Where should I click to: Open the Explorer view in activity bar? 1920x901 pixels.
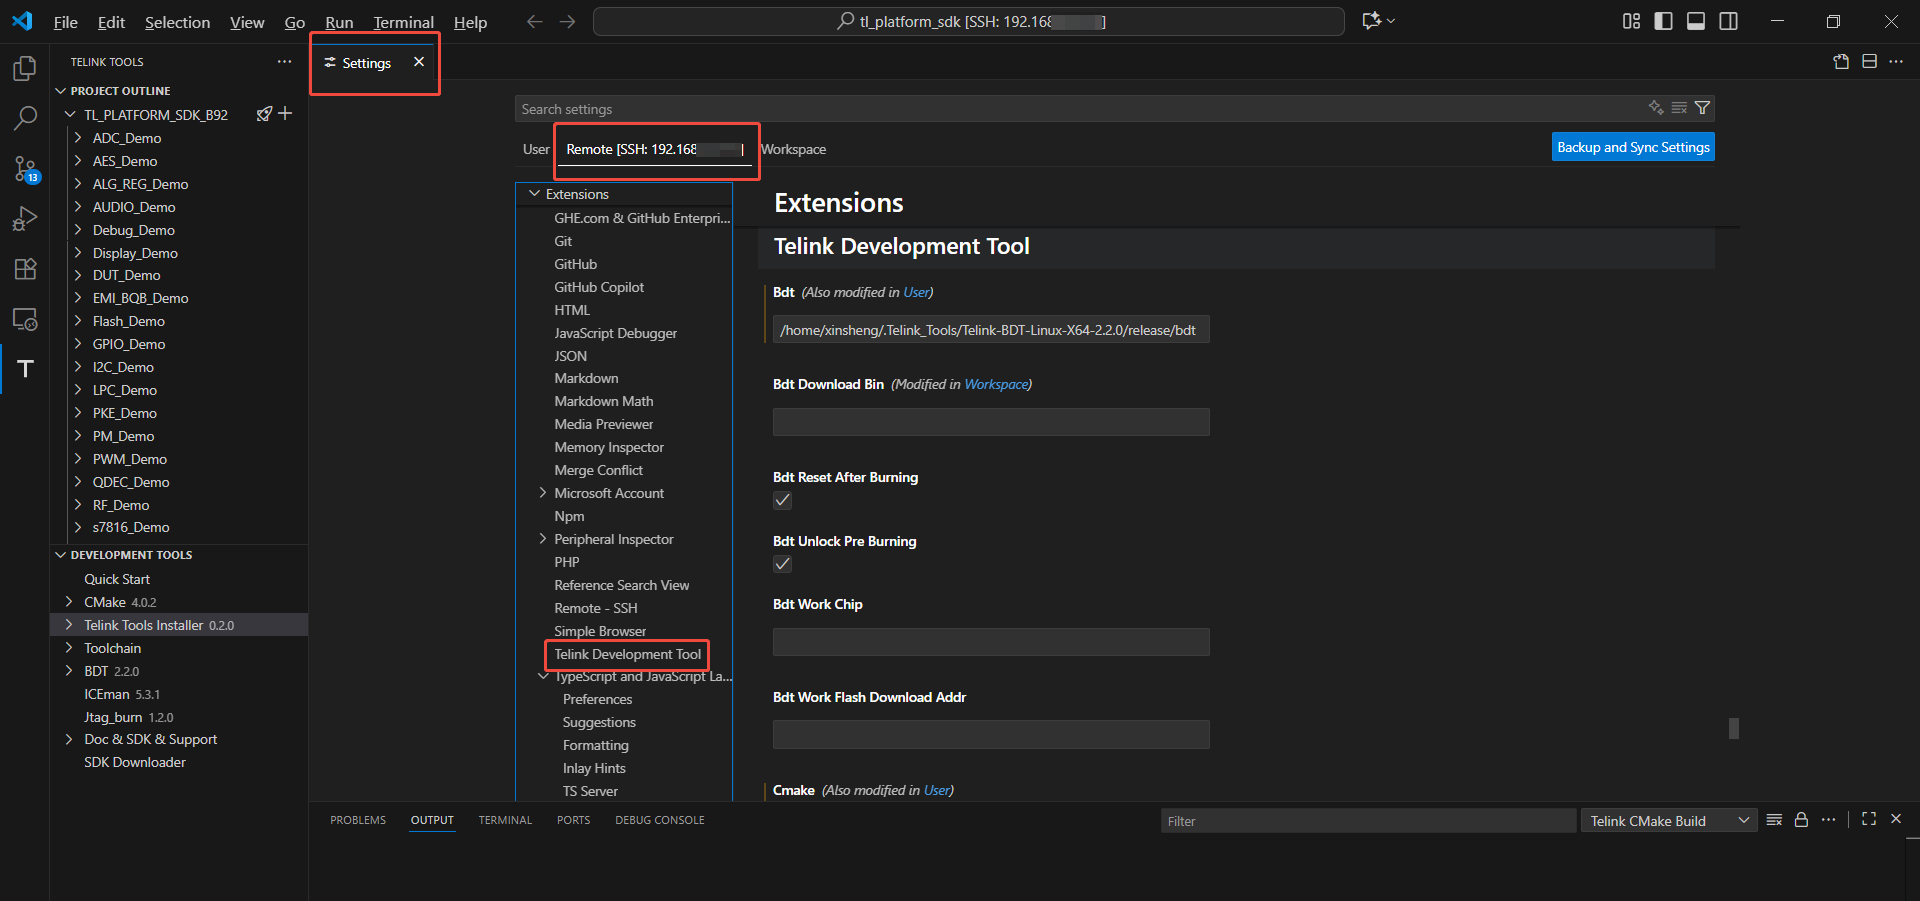(x=25, y=68)
